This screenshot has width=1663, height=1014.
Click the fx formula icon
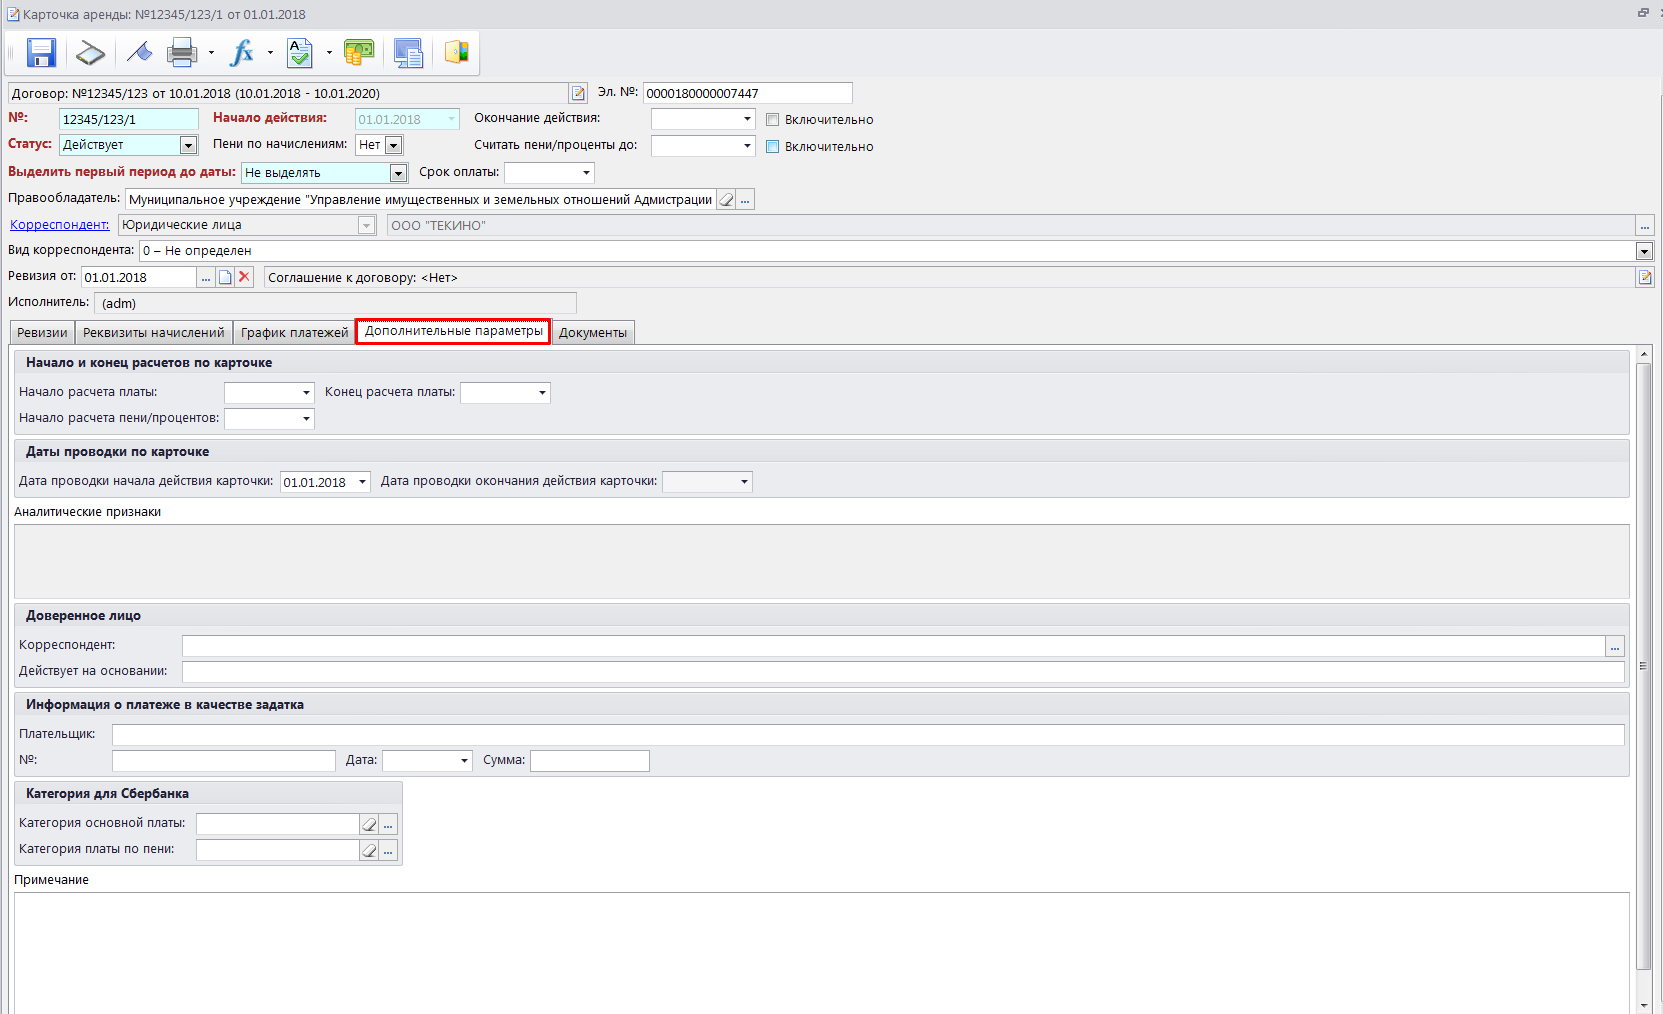242,52
